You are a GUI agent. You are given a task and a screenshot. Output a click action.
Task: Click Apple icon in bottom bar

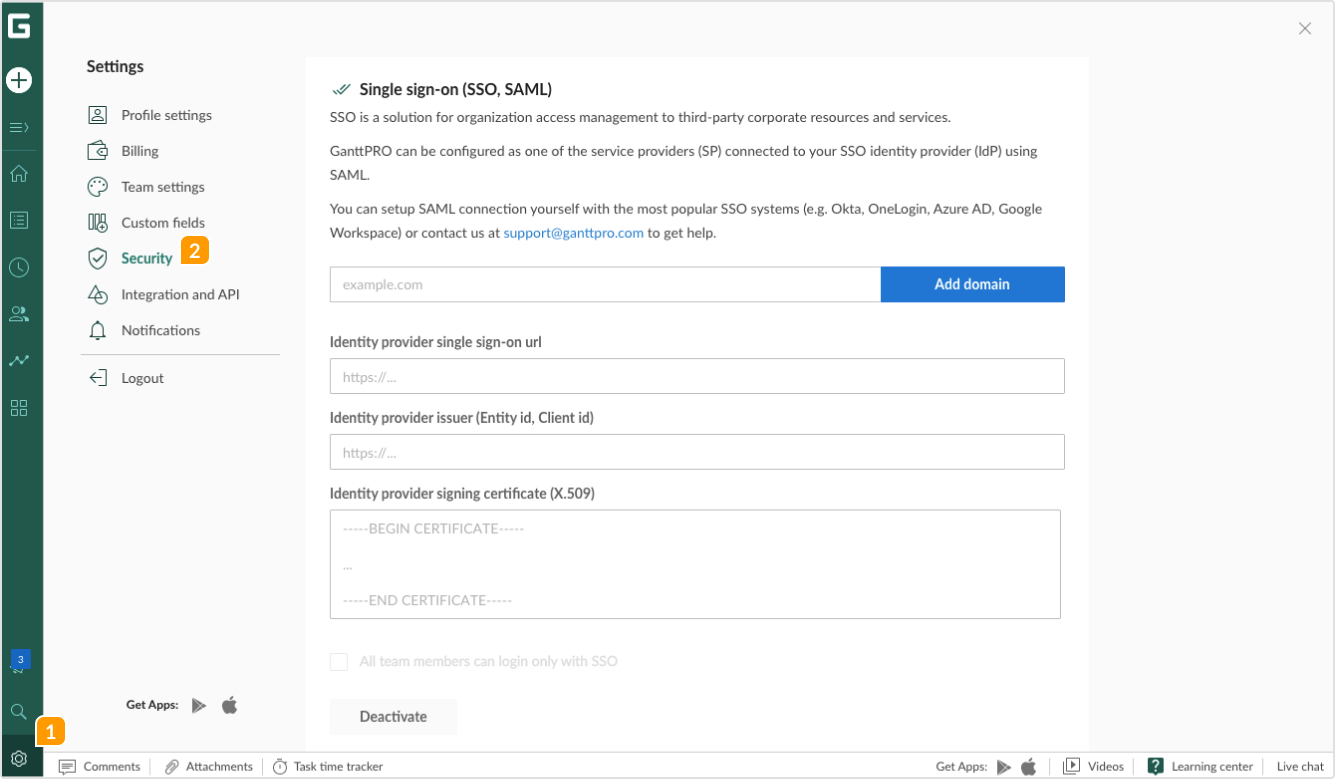tap(1029, 767)
